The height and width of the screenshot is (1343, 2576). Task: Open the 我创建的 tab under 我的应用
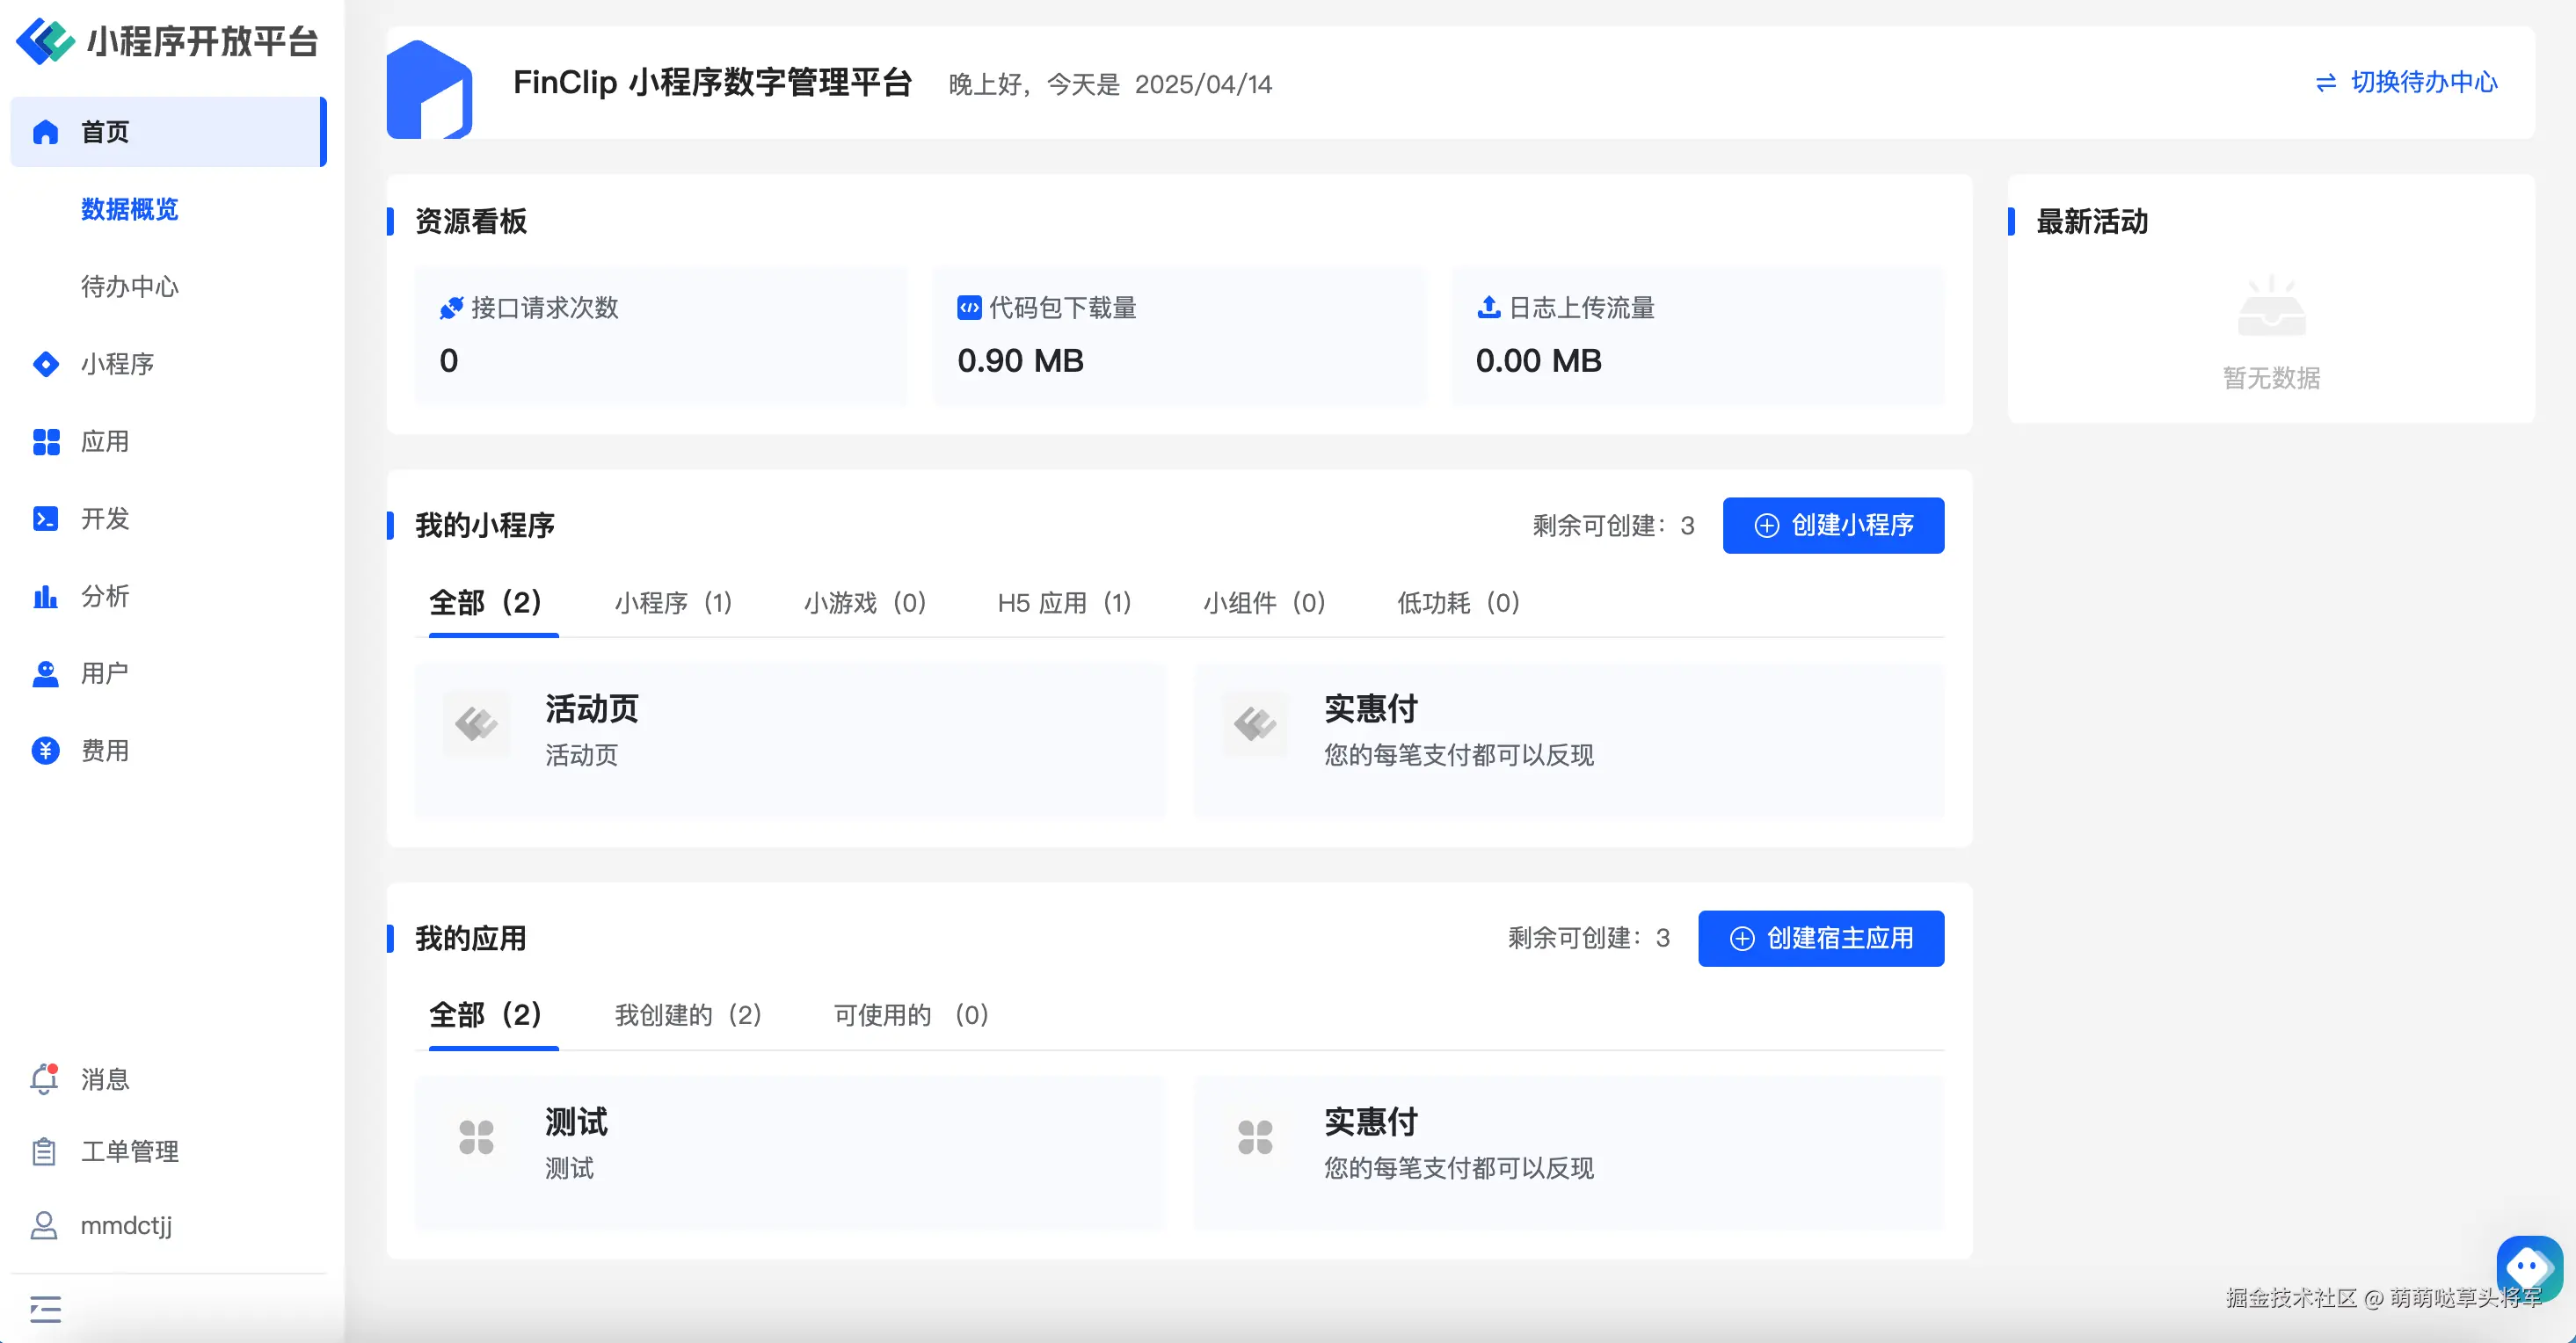[687, 1014]
